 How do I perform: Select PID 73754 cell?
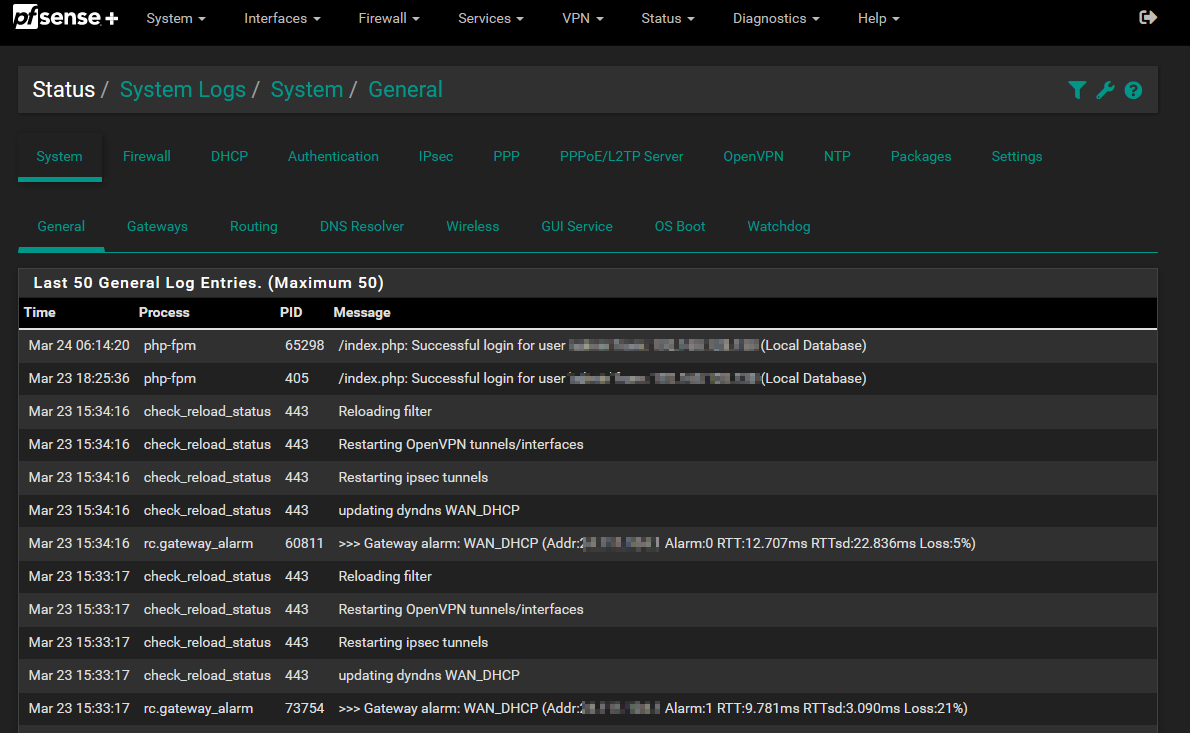(x=304, y=709)
